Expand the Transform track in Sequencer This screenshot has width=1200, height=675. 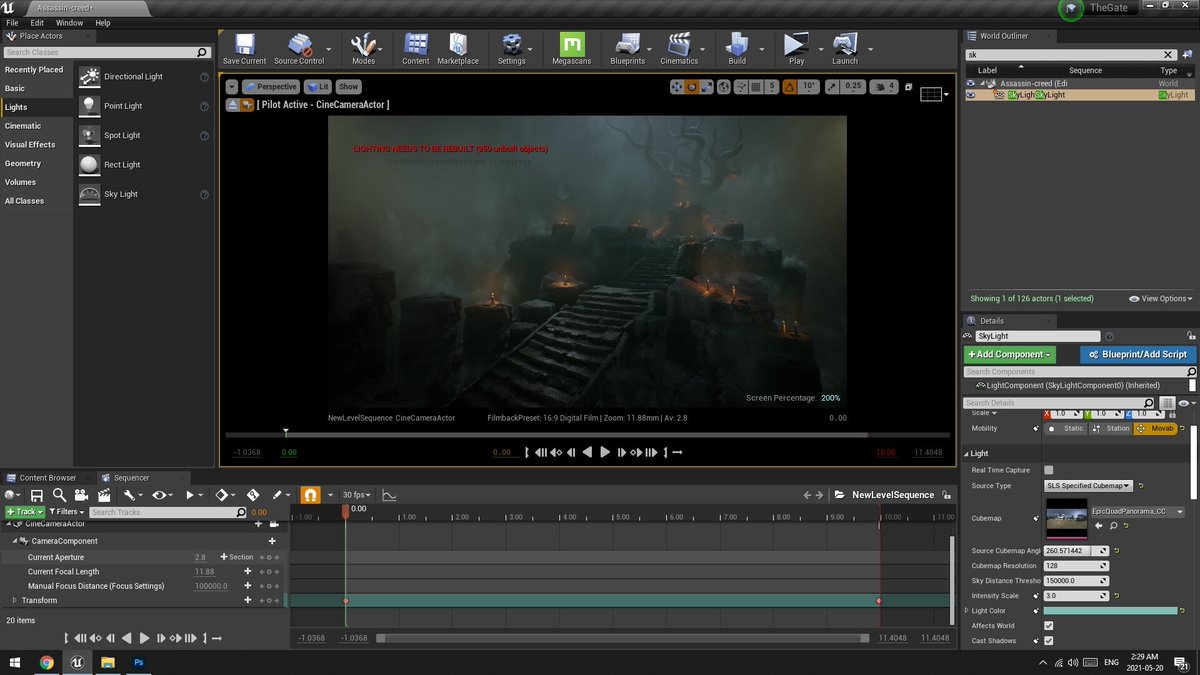15,600
